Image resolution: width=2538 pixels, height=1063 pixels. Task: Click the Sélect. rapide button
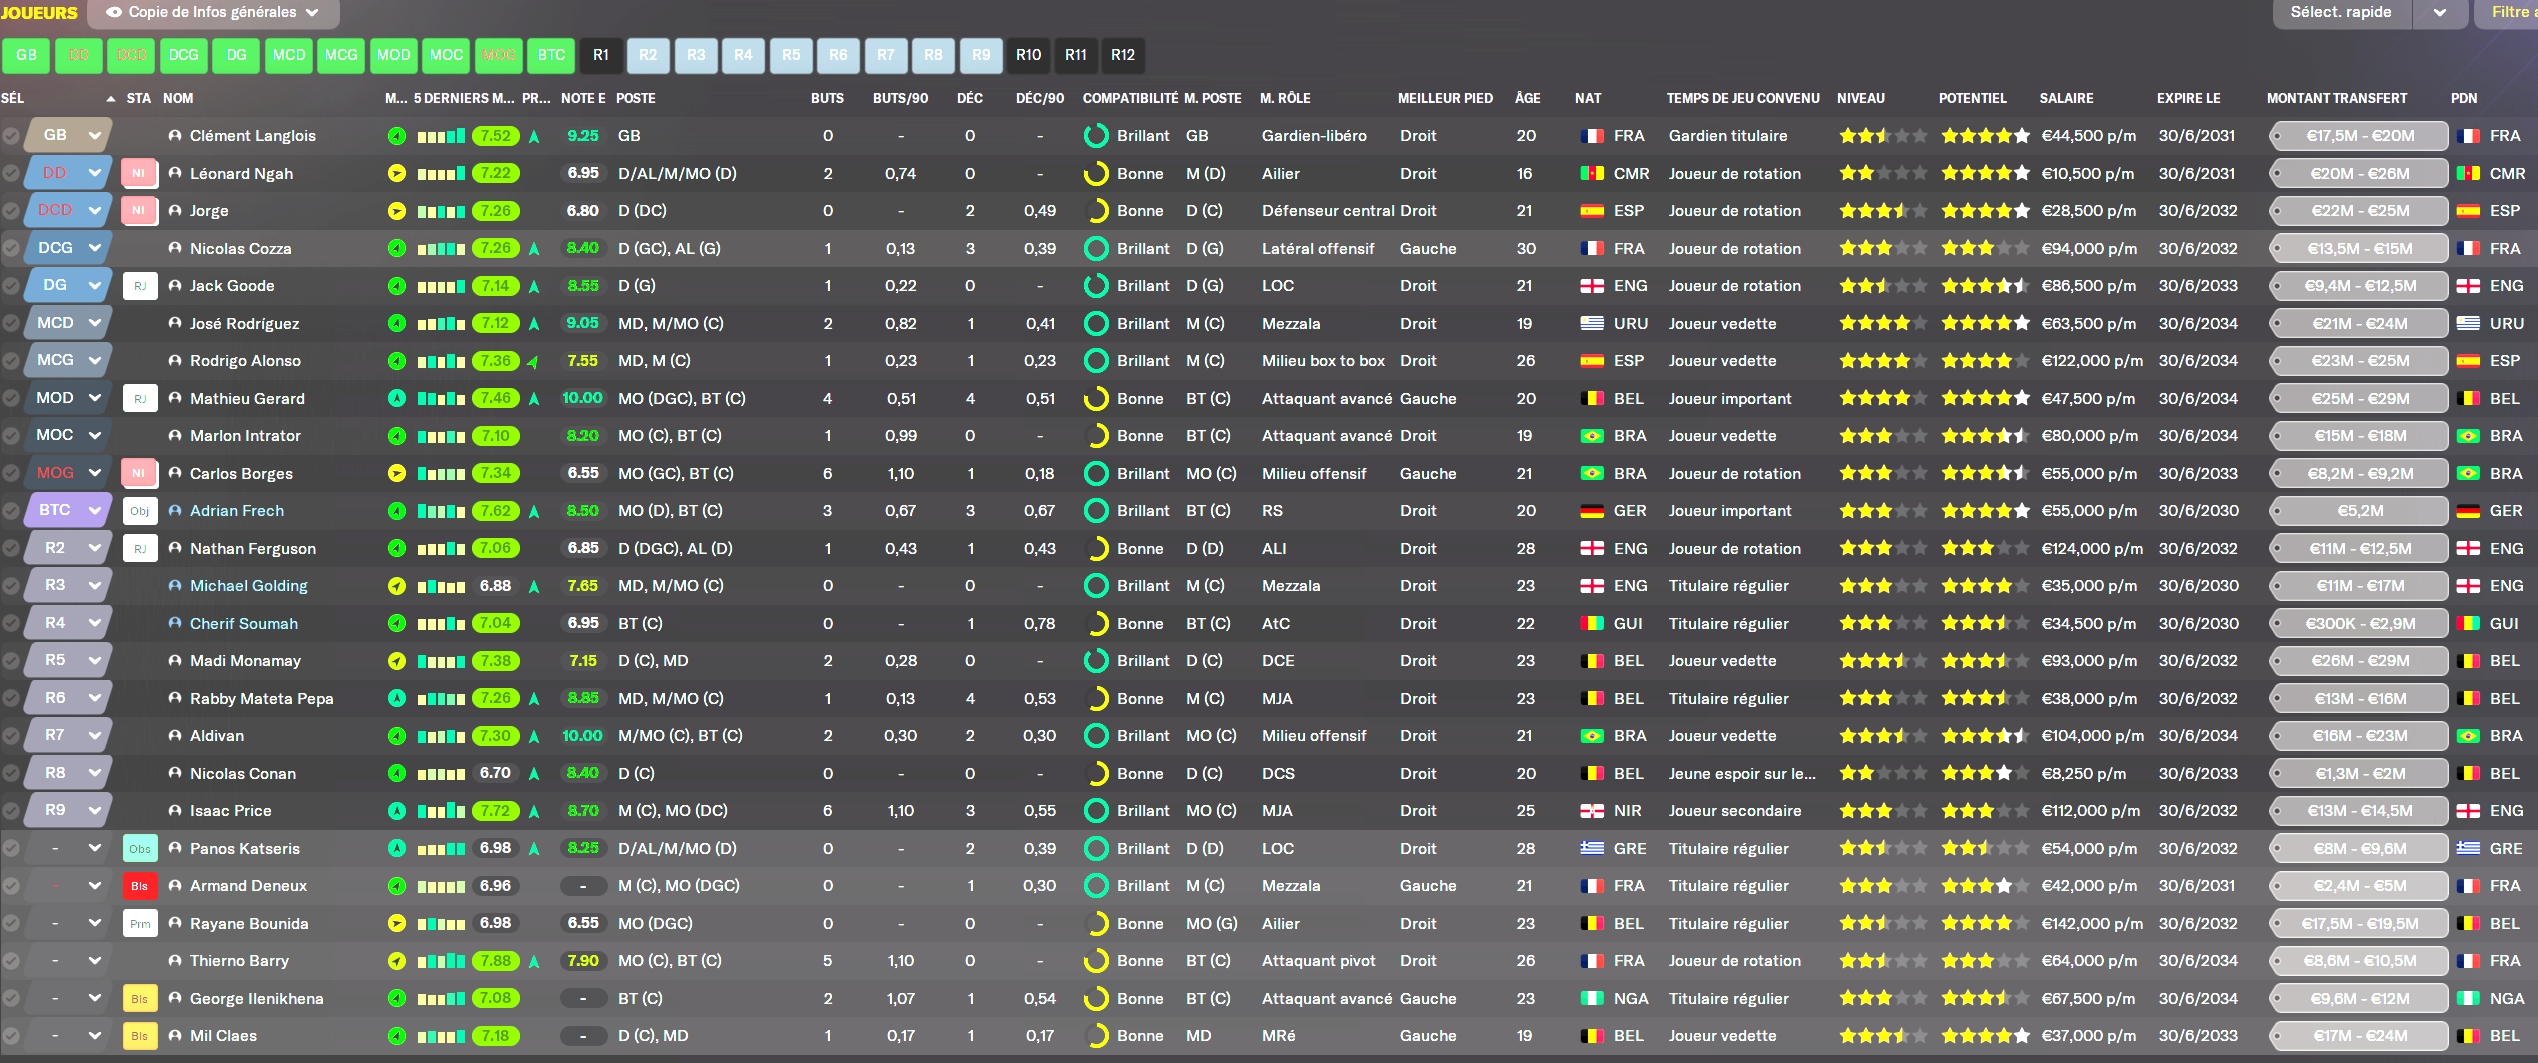[2341, 13]
